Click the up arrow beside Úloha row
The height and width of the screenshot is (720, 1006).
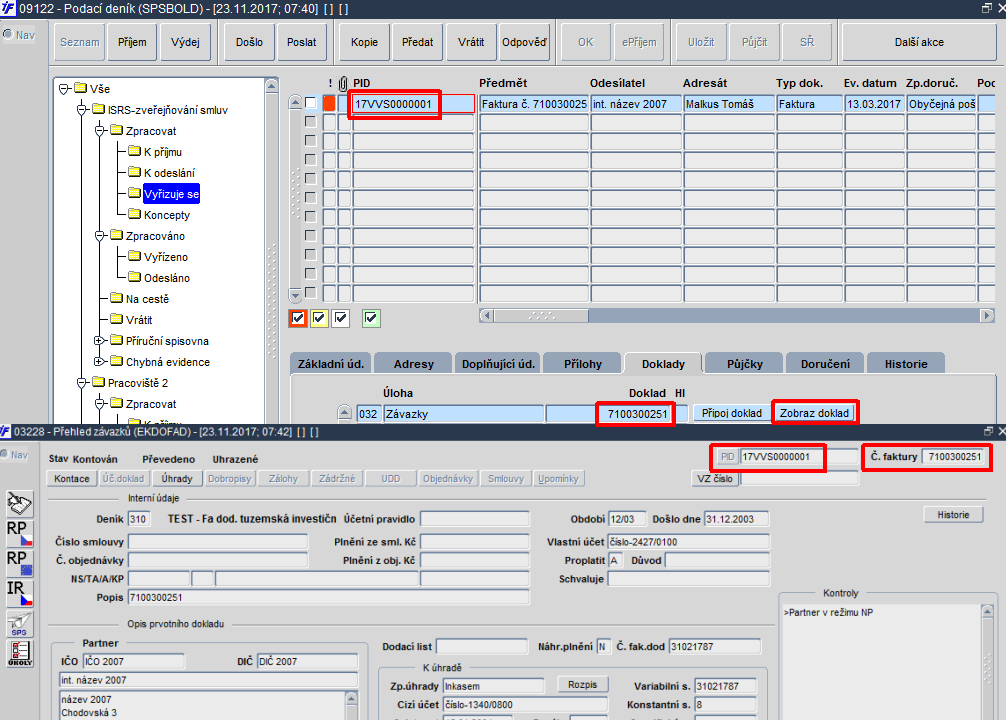pyautogui.click(x=345, y=412)
